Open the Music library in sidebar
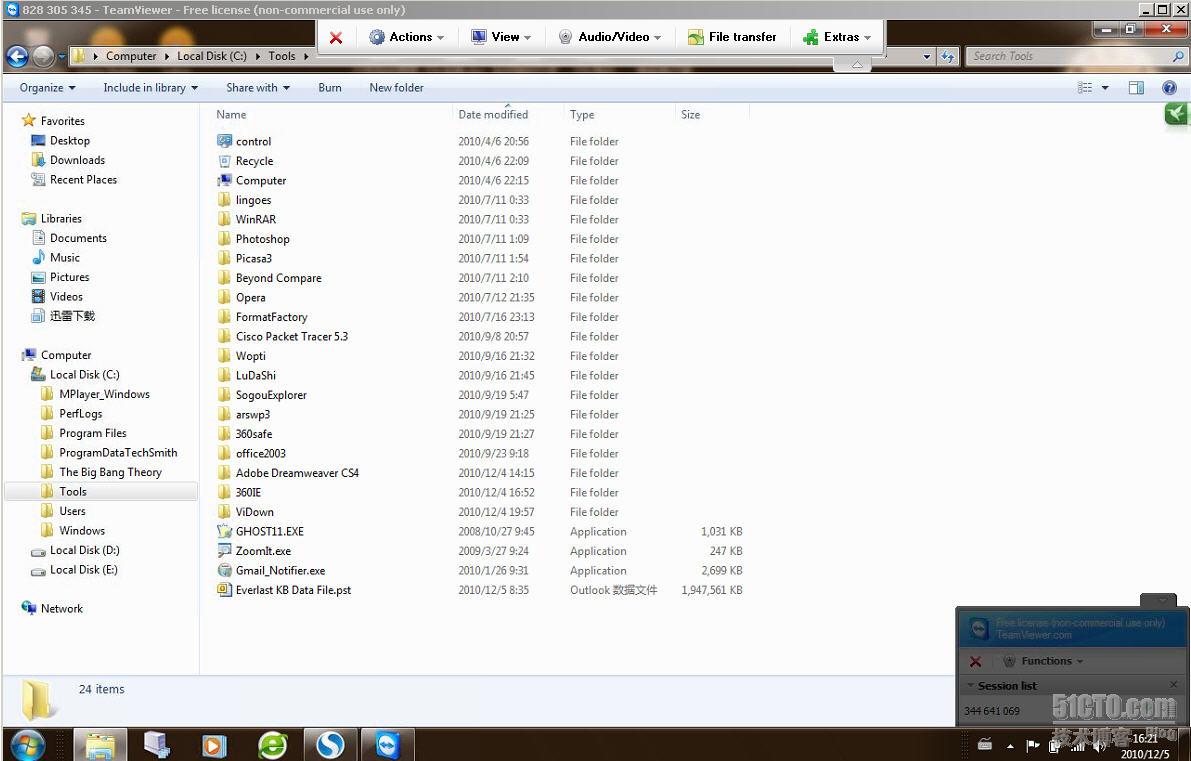 click(55, 258)
